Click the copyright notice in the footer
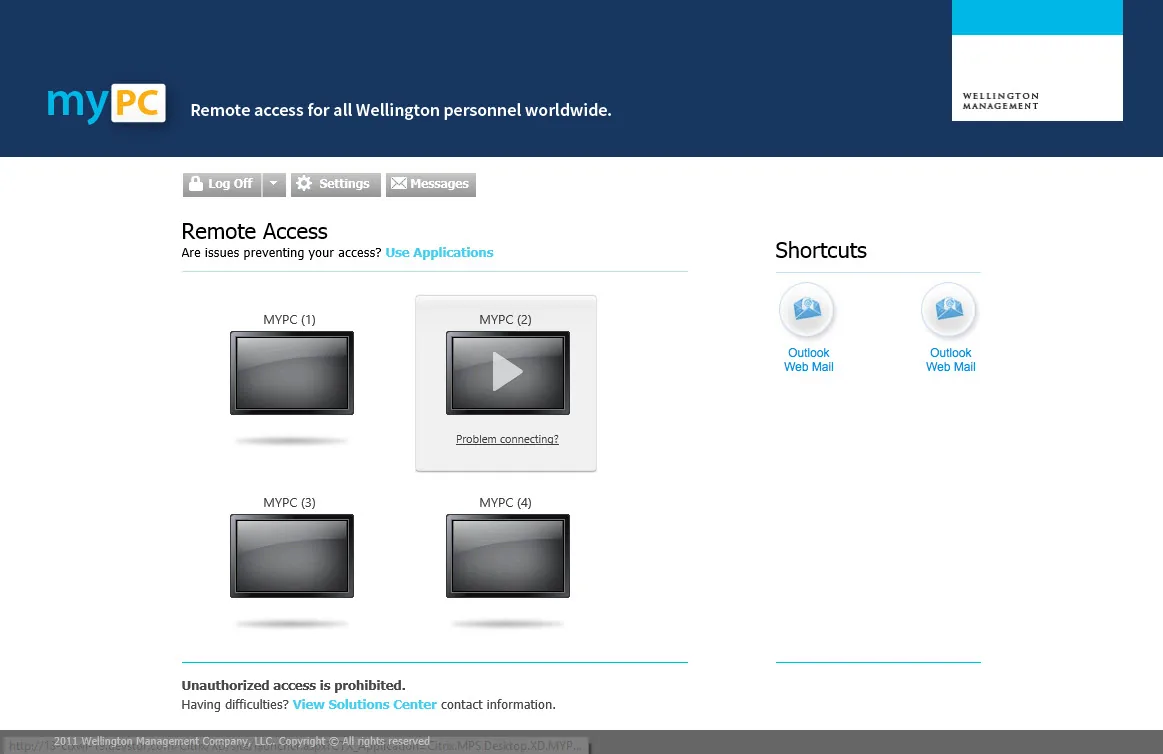The image size is (1163, 754). tap(242, 741)
